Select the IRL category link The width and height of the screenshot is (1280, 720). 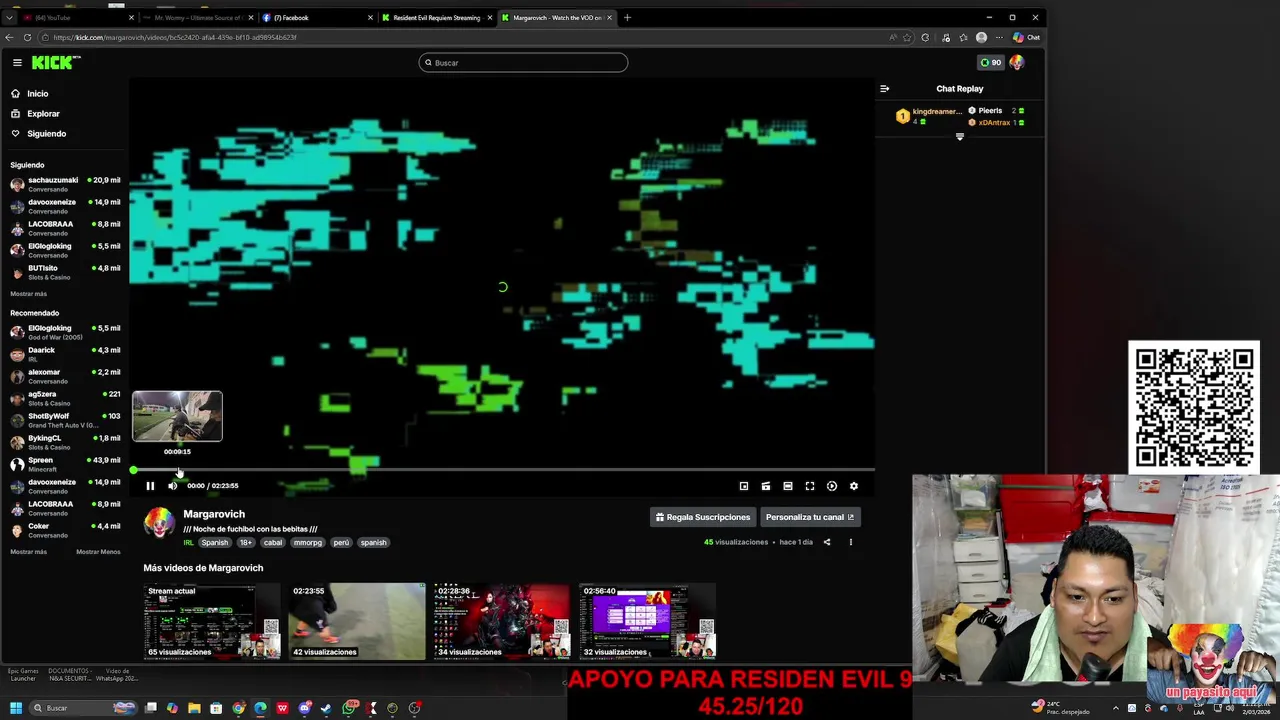pyautogui.click(x=188, y=543)
